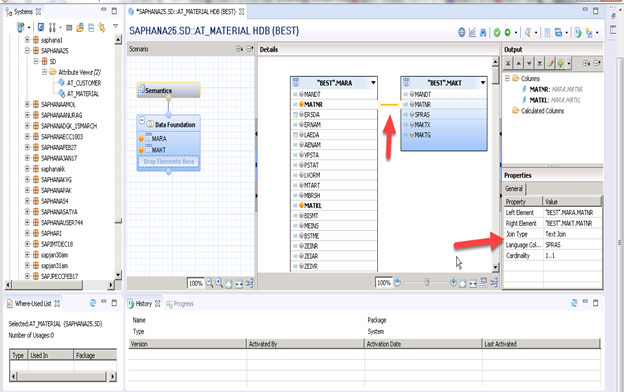Select the MATKL column in BEST.MARA
Viewport: 624px width, 392px height.
(x=334, y=205)
